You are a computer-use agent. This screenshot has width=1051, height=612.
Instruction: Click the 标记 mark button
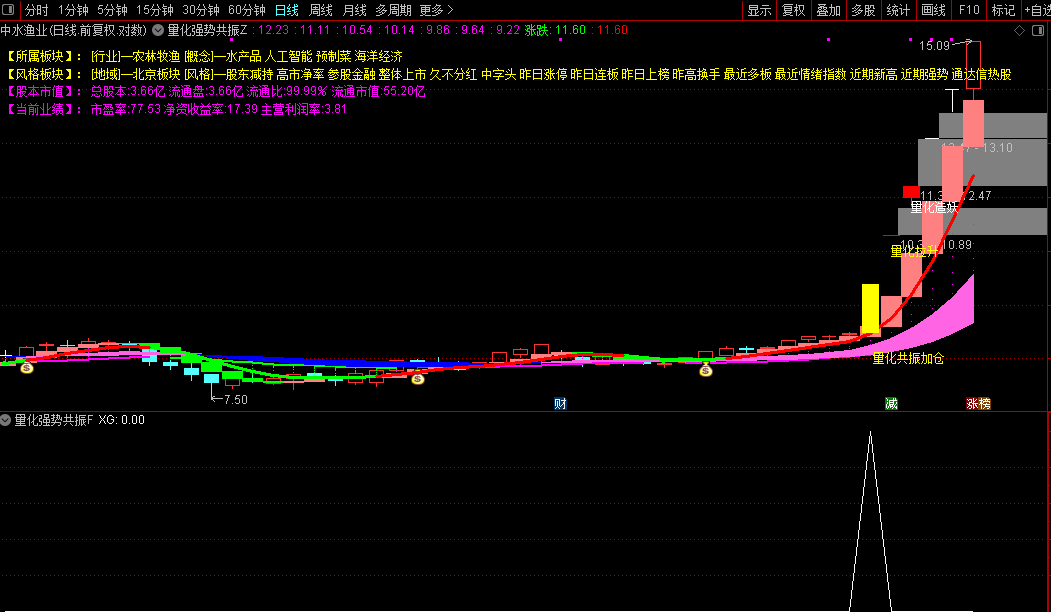(1003, 10)
